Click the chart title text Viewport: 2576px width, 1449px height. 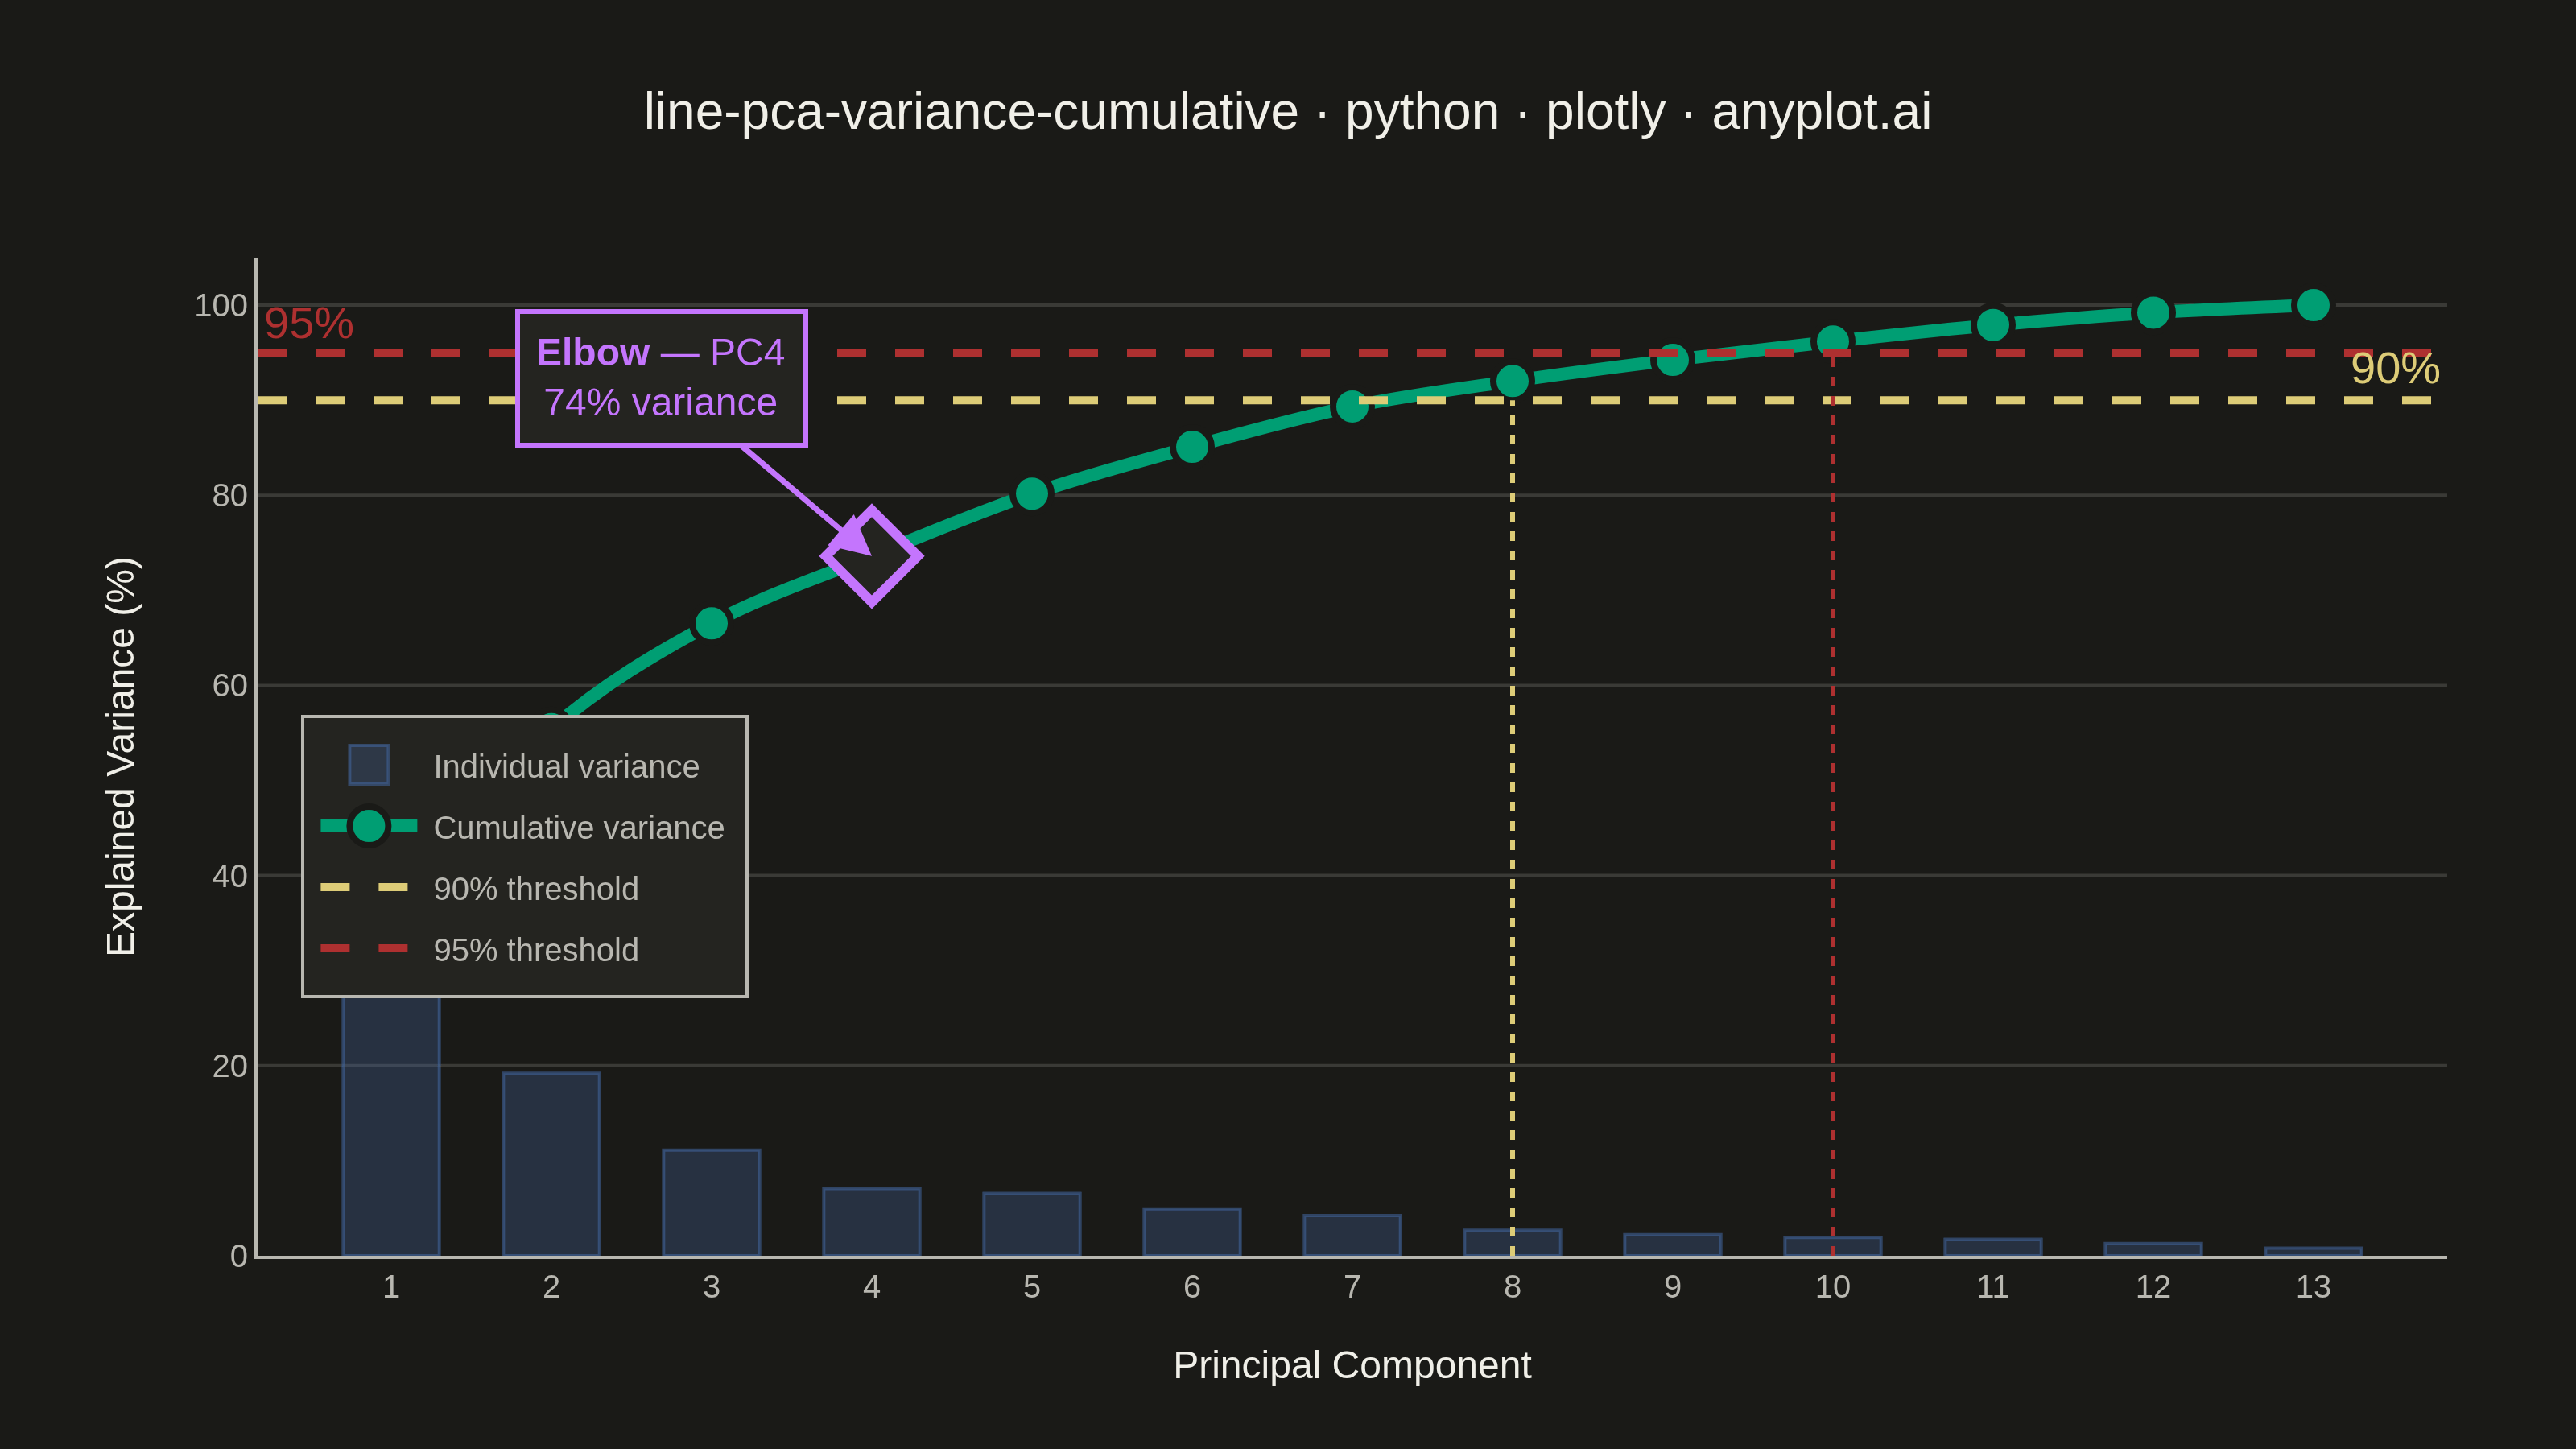pyautogui.click(x=1287, y=111)
